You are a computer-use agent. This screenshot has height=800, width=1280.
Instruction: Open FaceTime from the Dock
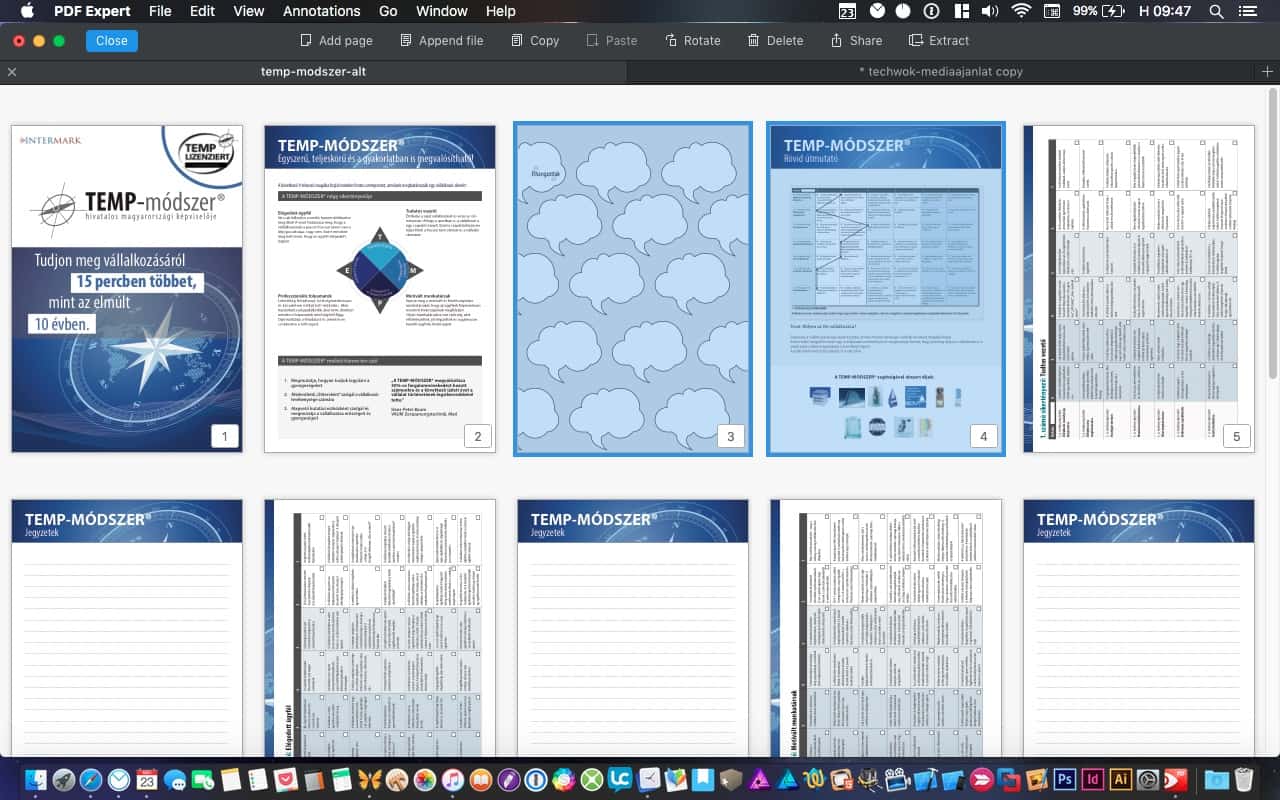(203, 779)
